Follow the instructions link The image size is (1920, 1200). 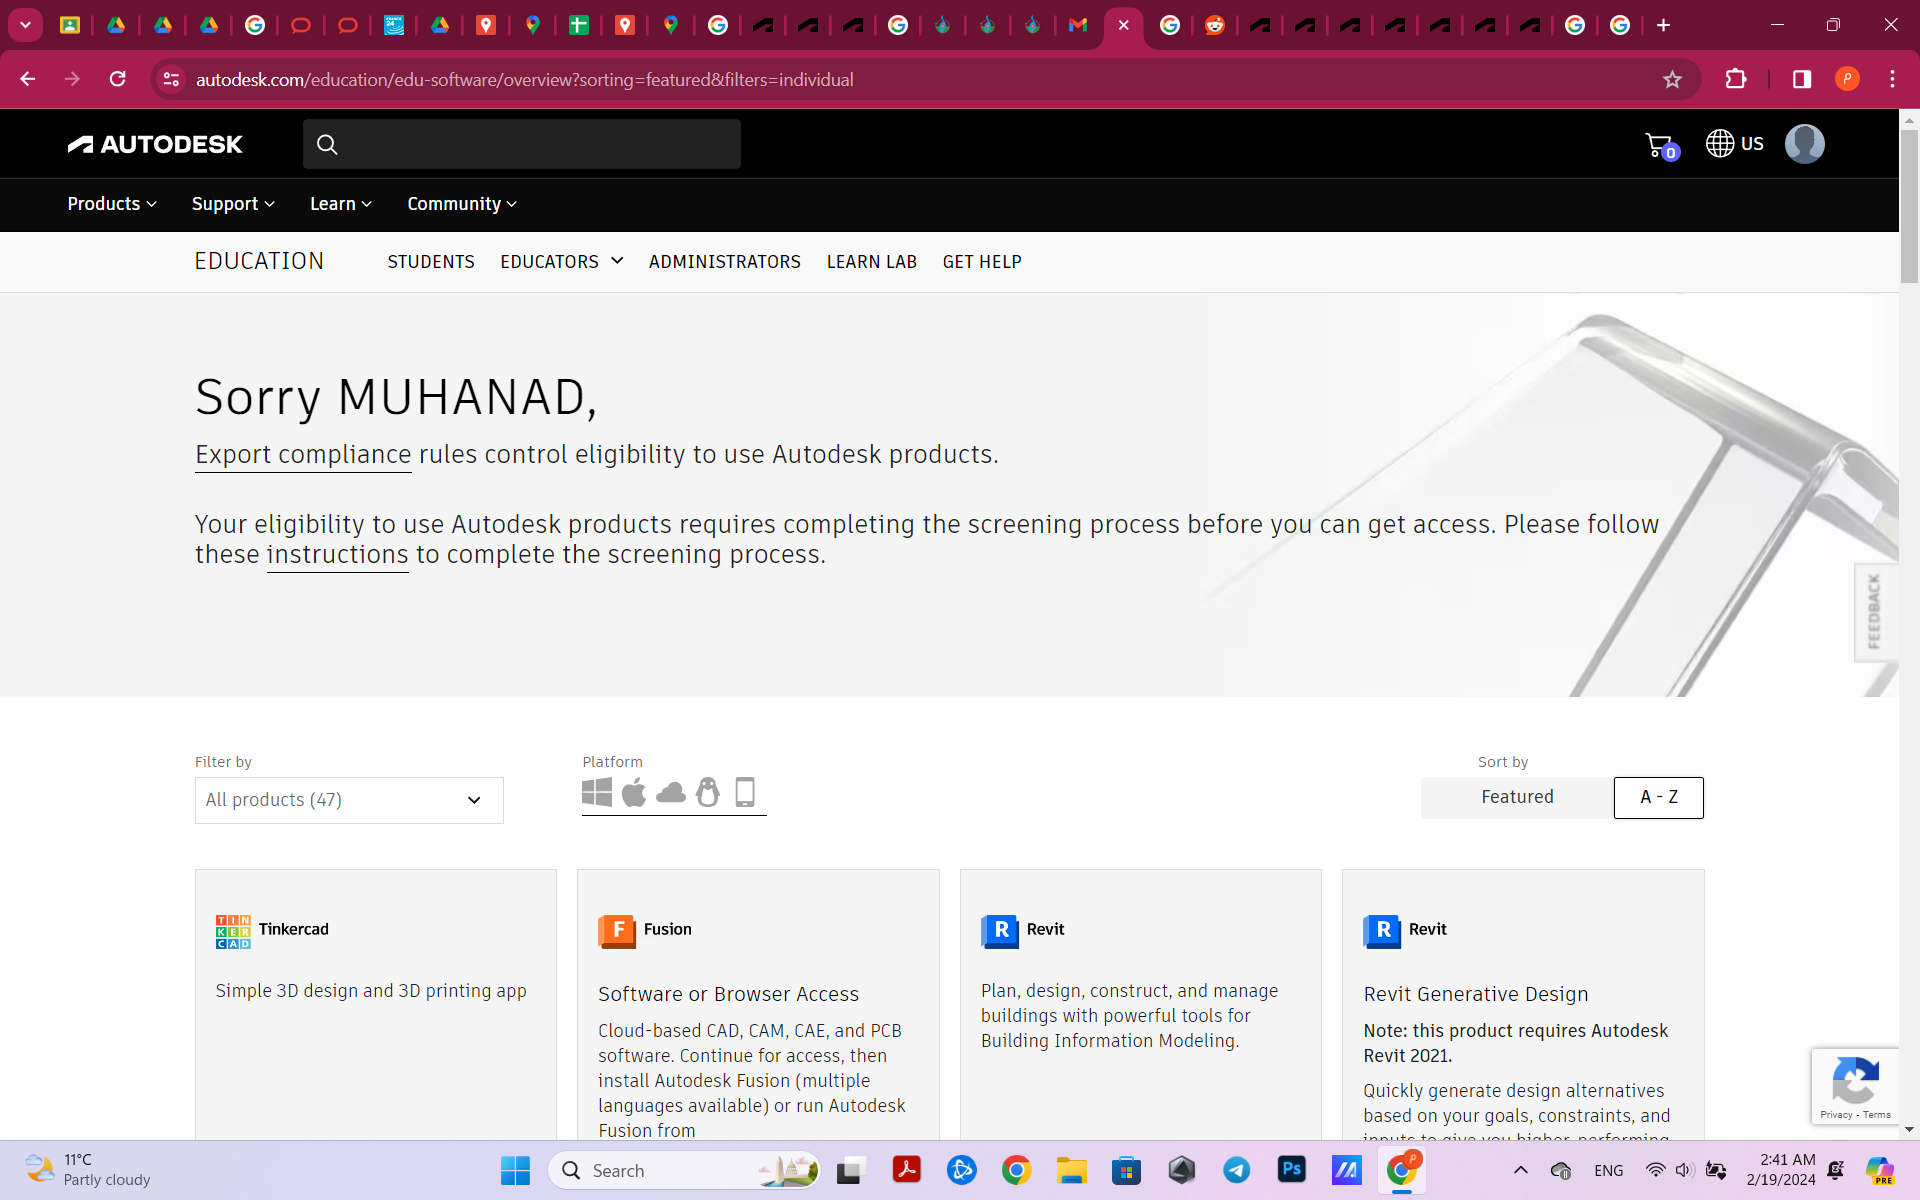point(337,555)
